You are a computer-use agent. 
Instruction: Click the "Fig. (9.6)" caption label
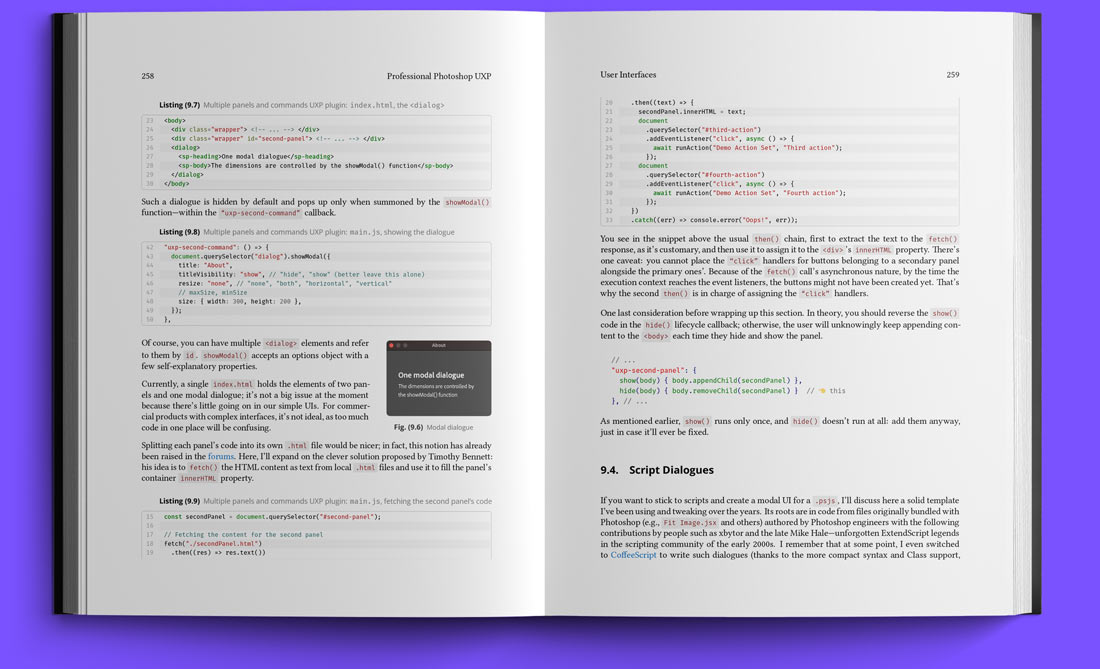click(x=408, y=427)
